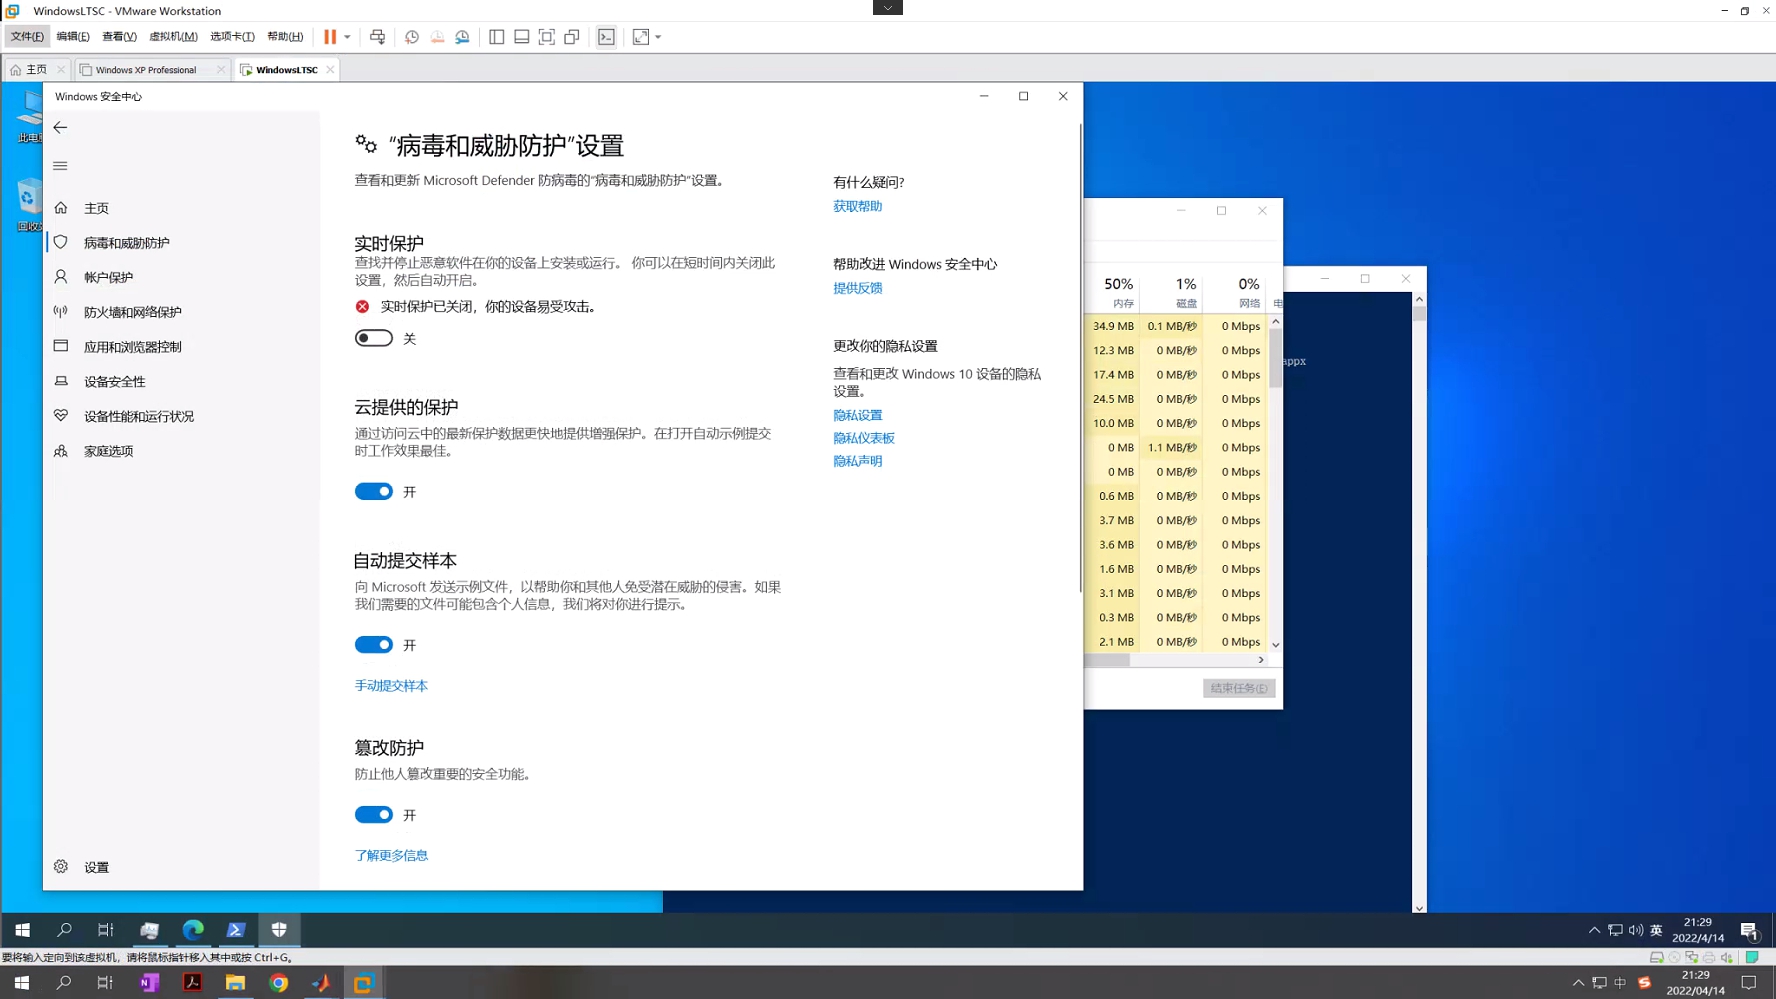
Task: Expand the top VMware toolbar pull-down chevron
Action: [888, 7]
